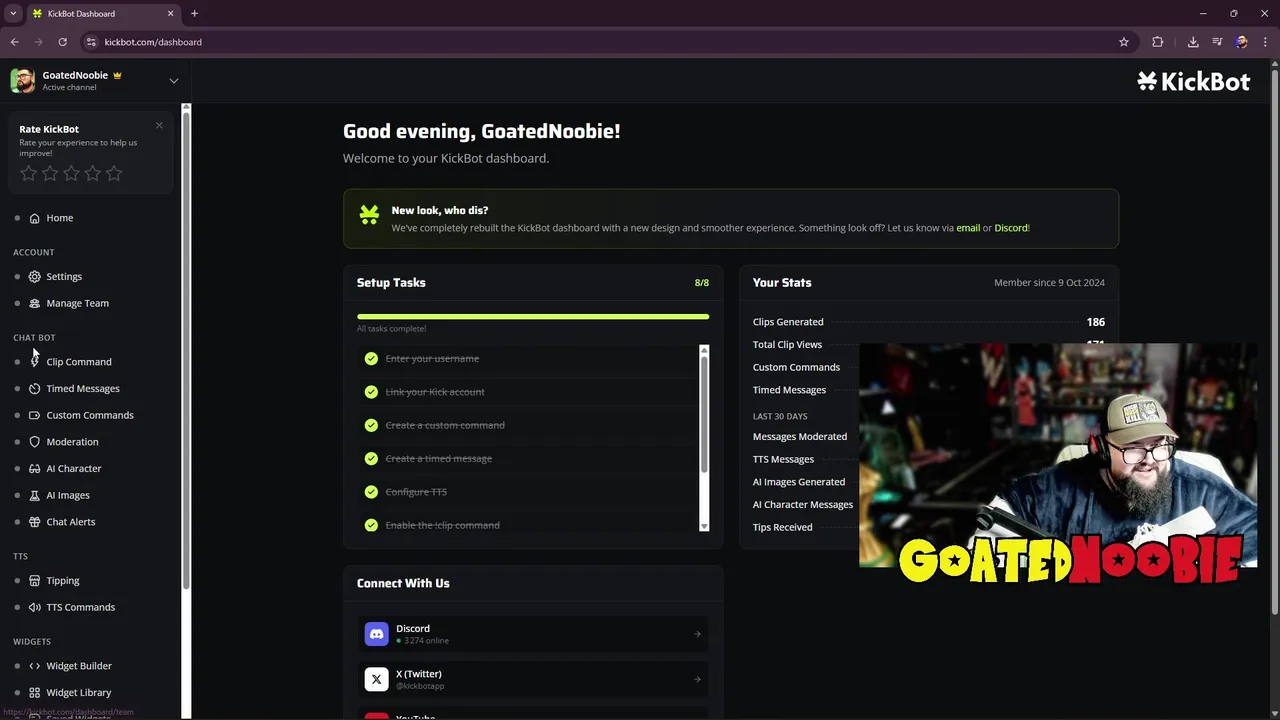Go to the Moderation page
Image resolution: width=1280 pixels, height=720 pixels.
click(72, 442)
